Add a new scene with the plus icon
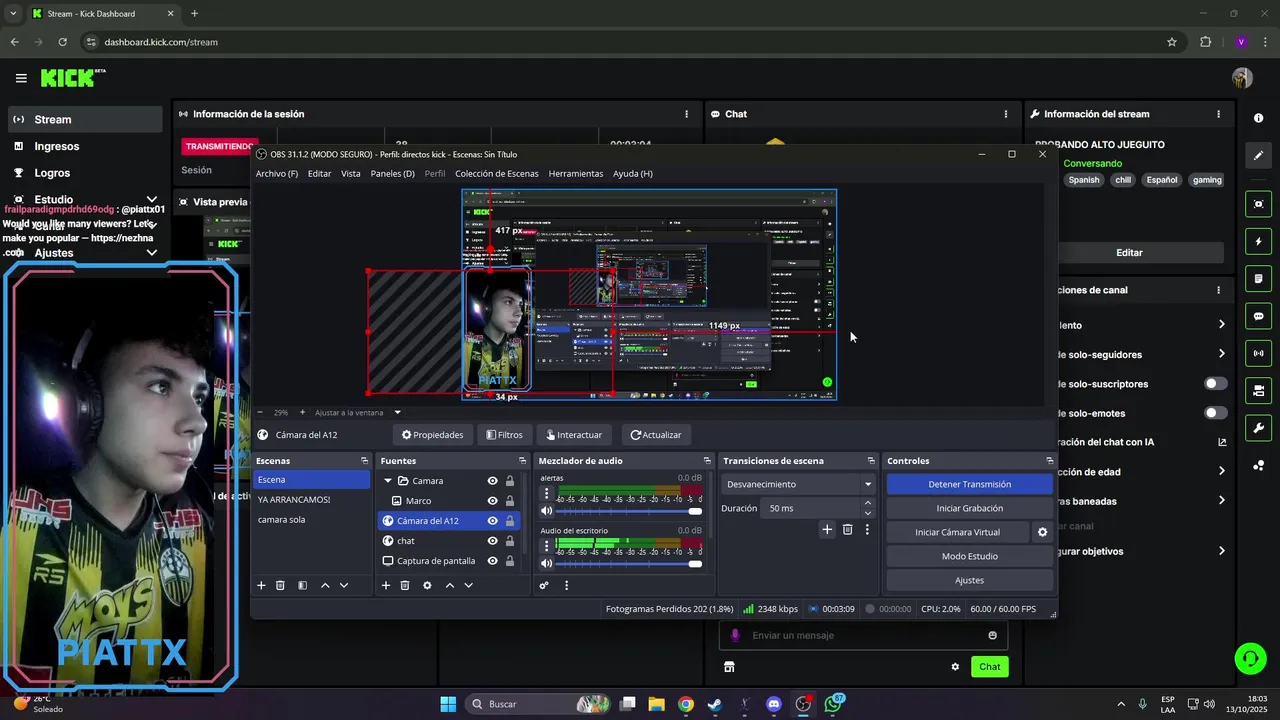1280x720 pixels. pyautogui.click(x=262, y=585)
